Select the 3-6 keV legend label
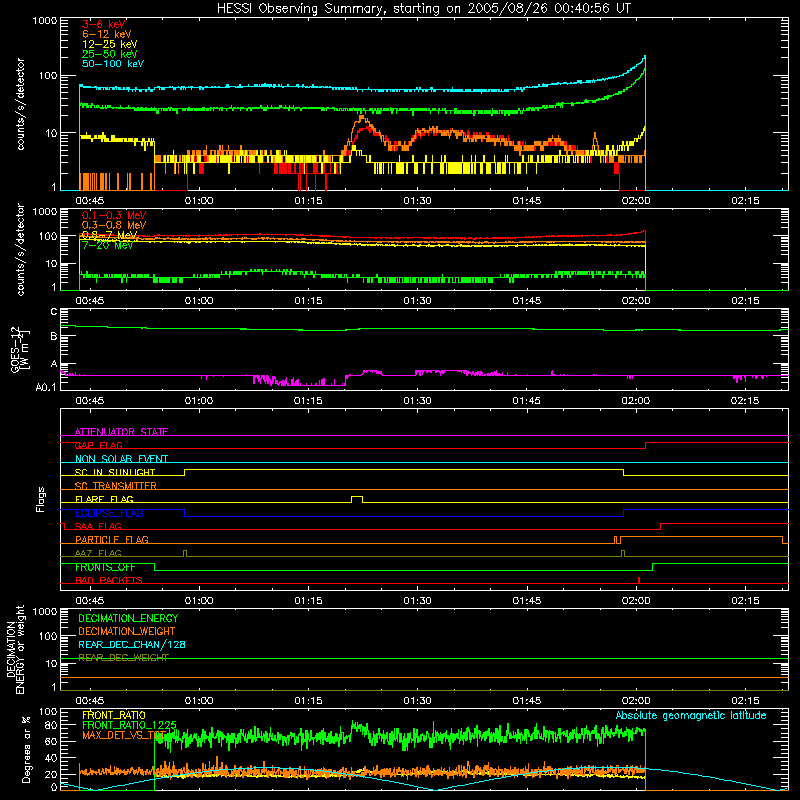Screen dimensions: 800x800 pyautogui.click(x=104, y=24)
